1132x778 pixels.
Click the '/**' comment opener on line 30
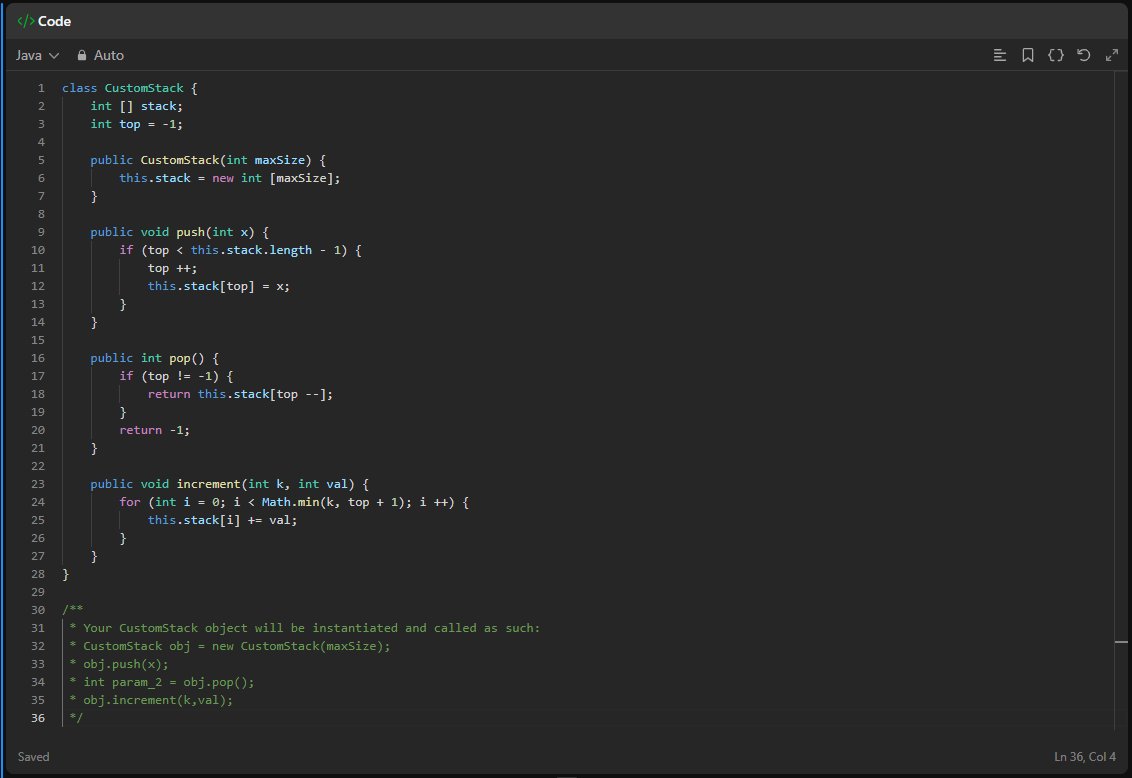[x=73, y=610]
